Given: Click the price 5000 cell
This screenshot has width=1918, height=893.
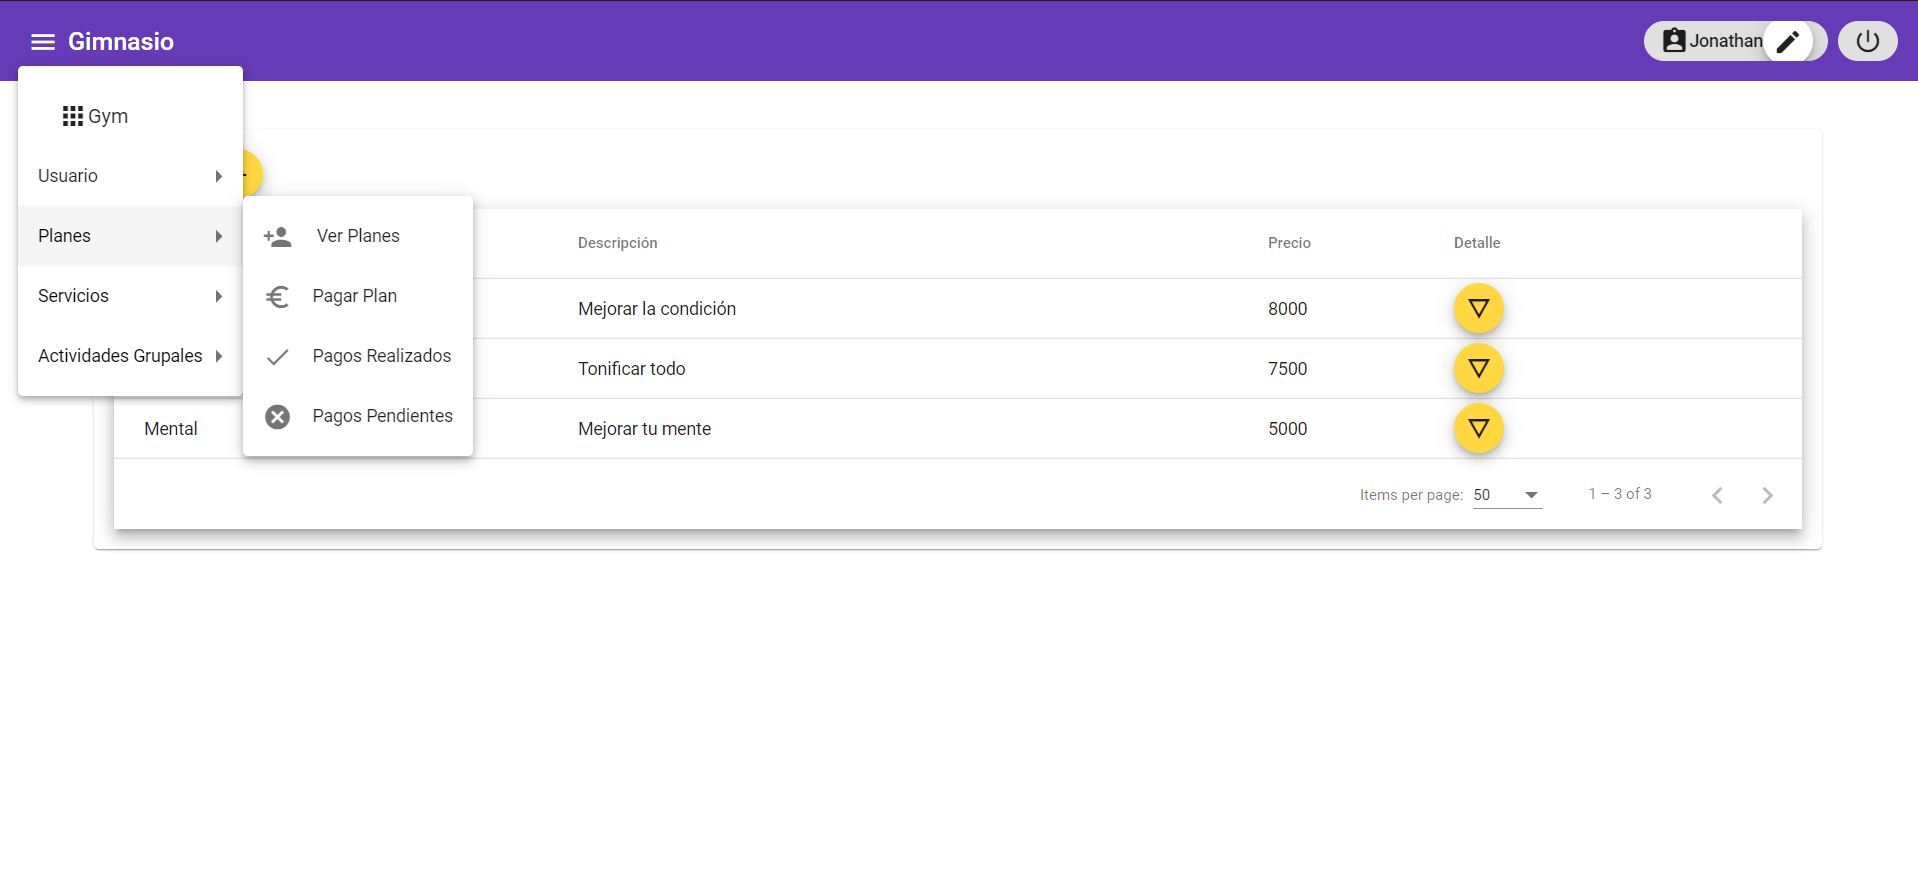Looking at the screenshot, I should [1288, 429].
